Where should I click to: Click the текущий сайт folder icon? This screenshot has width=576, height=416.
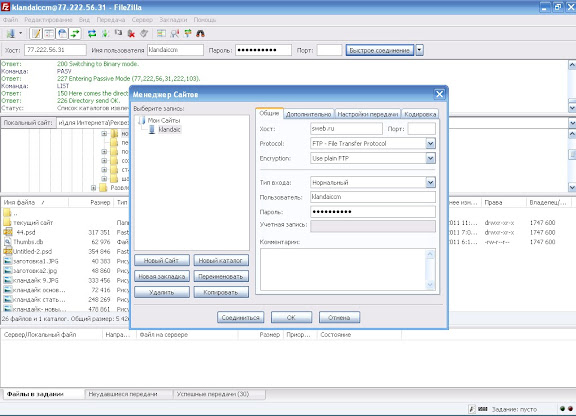coord(7,222)
